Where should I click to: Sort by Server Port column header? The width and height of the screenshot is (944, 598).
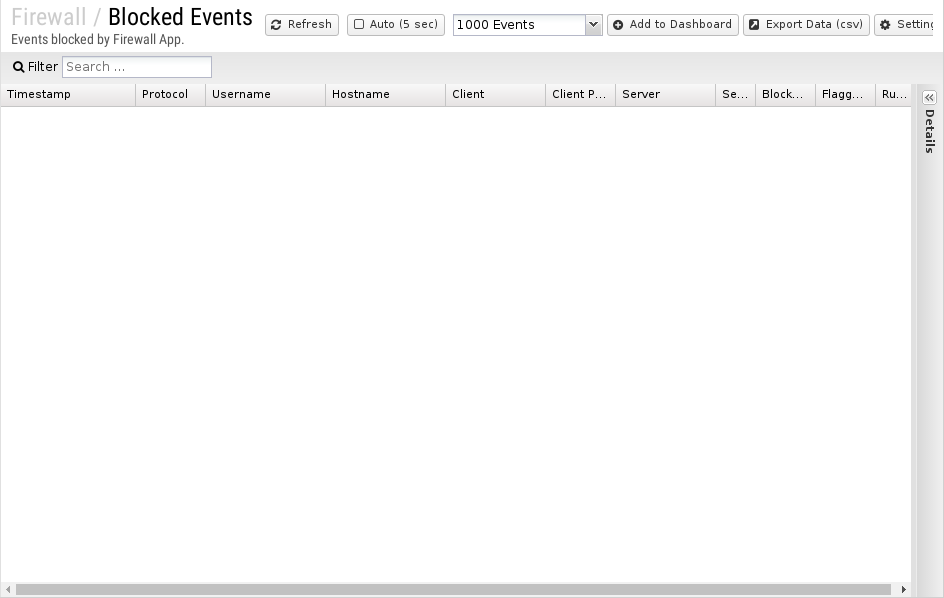(x=735, y=95)
